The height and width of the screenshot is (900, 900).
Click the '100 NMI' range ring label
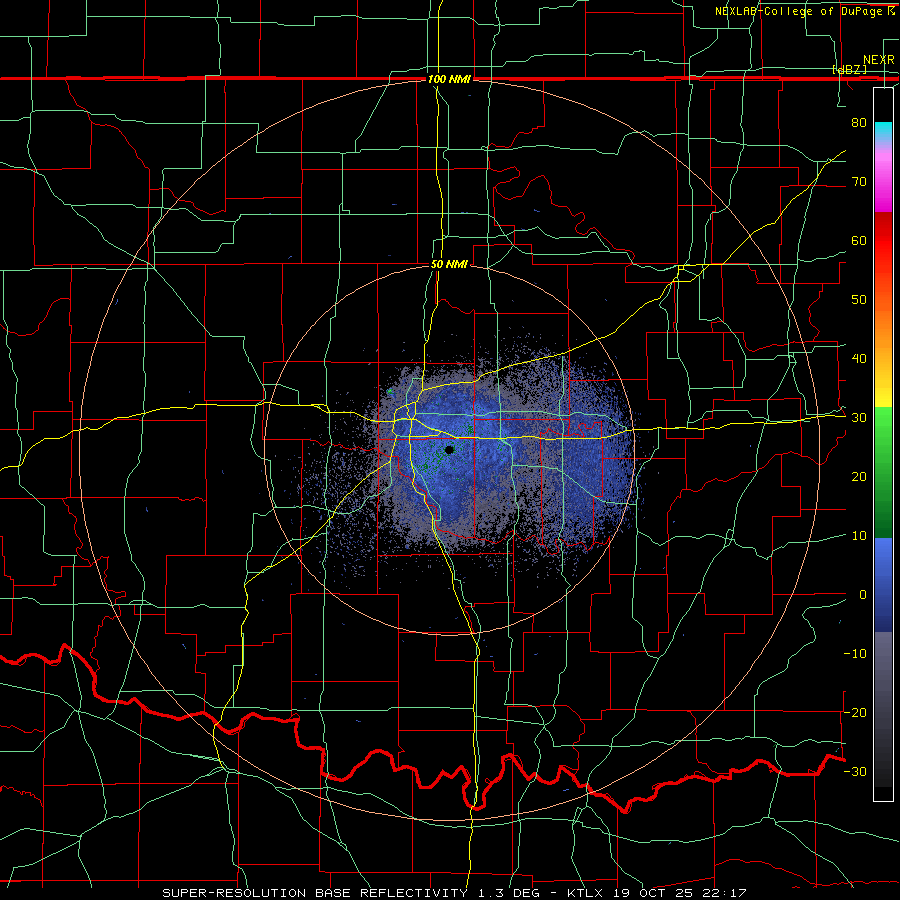click(449, 79)
